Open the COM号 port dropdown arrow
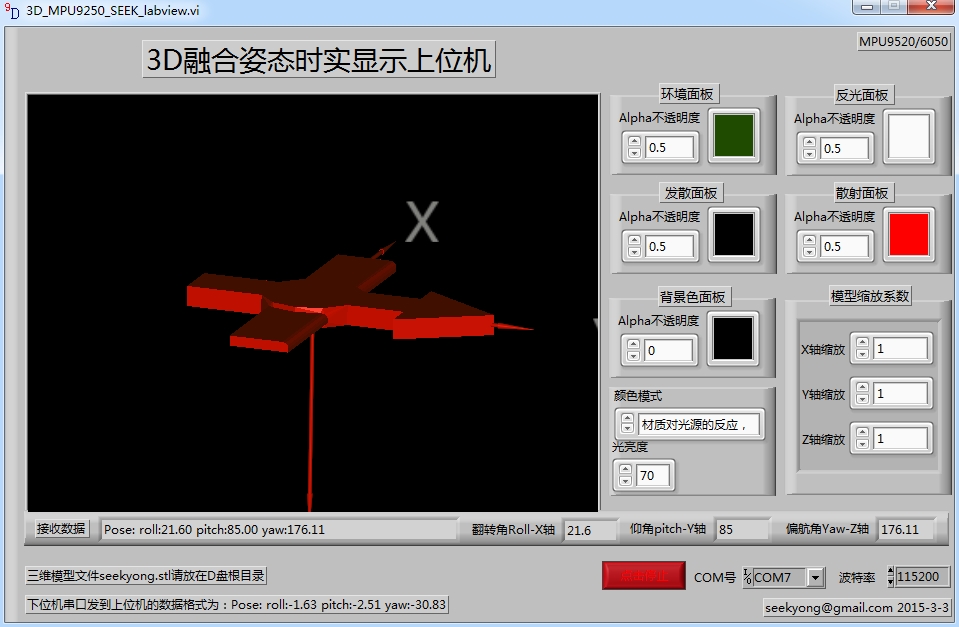Viewport: 959px width, 627px height. [x=816, y=578]
